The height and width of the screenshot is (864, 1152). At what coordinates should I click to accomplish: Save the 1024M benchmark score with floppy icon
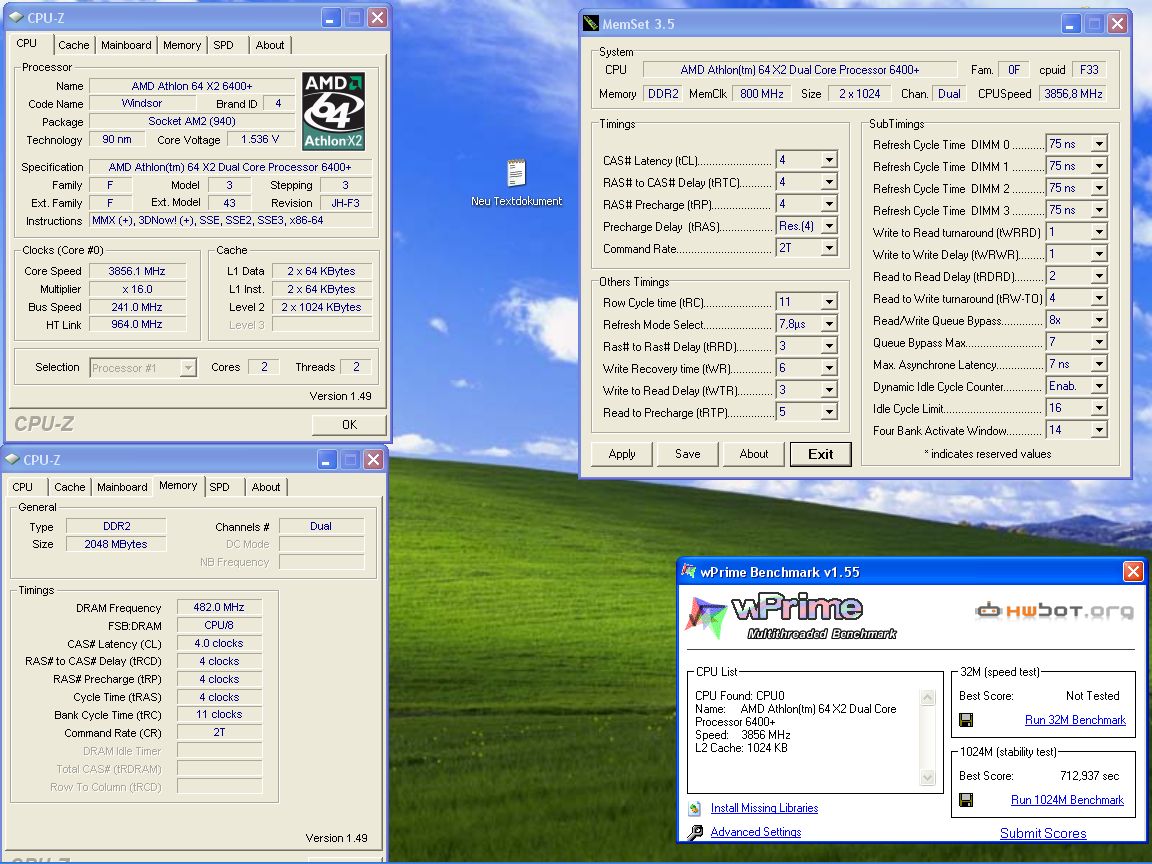(x=966, y=800)
